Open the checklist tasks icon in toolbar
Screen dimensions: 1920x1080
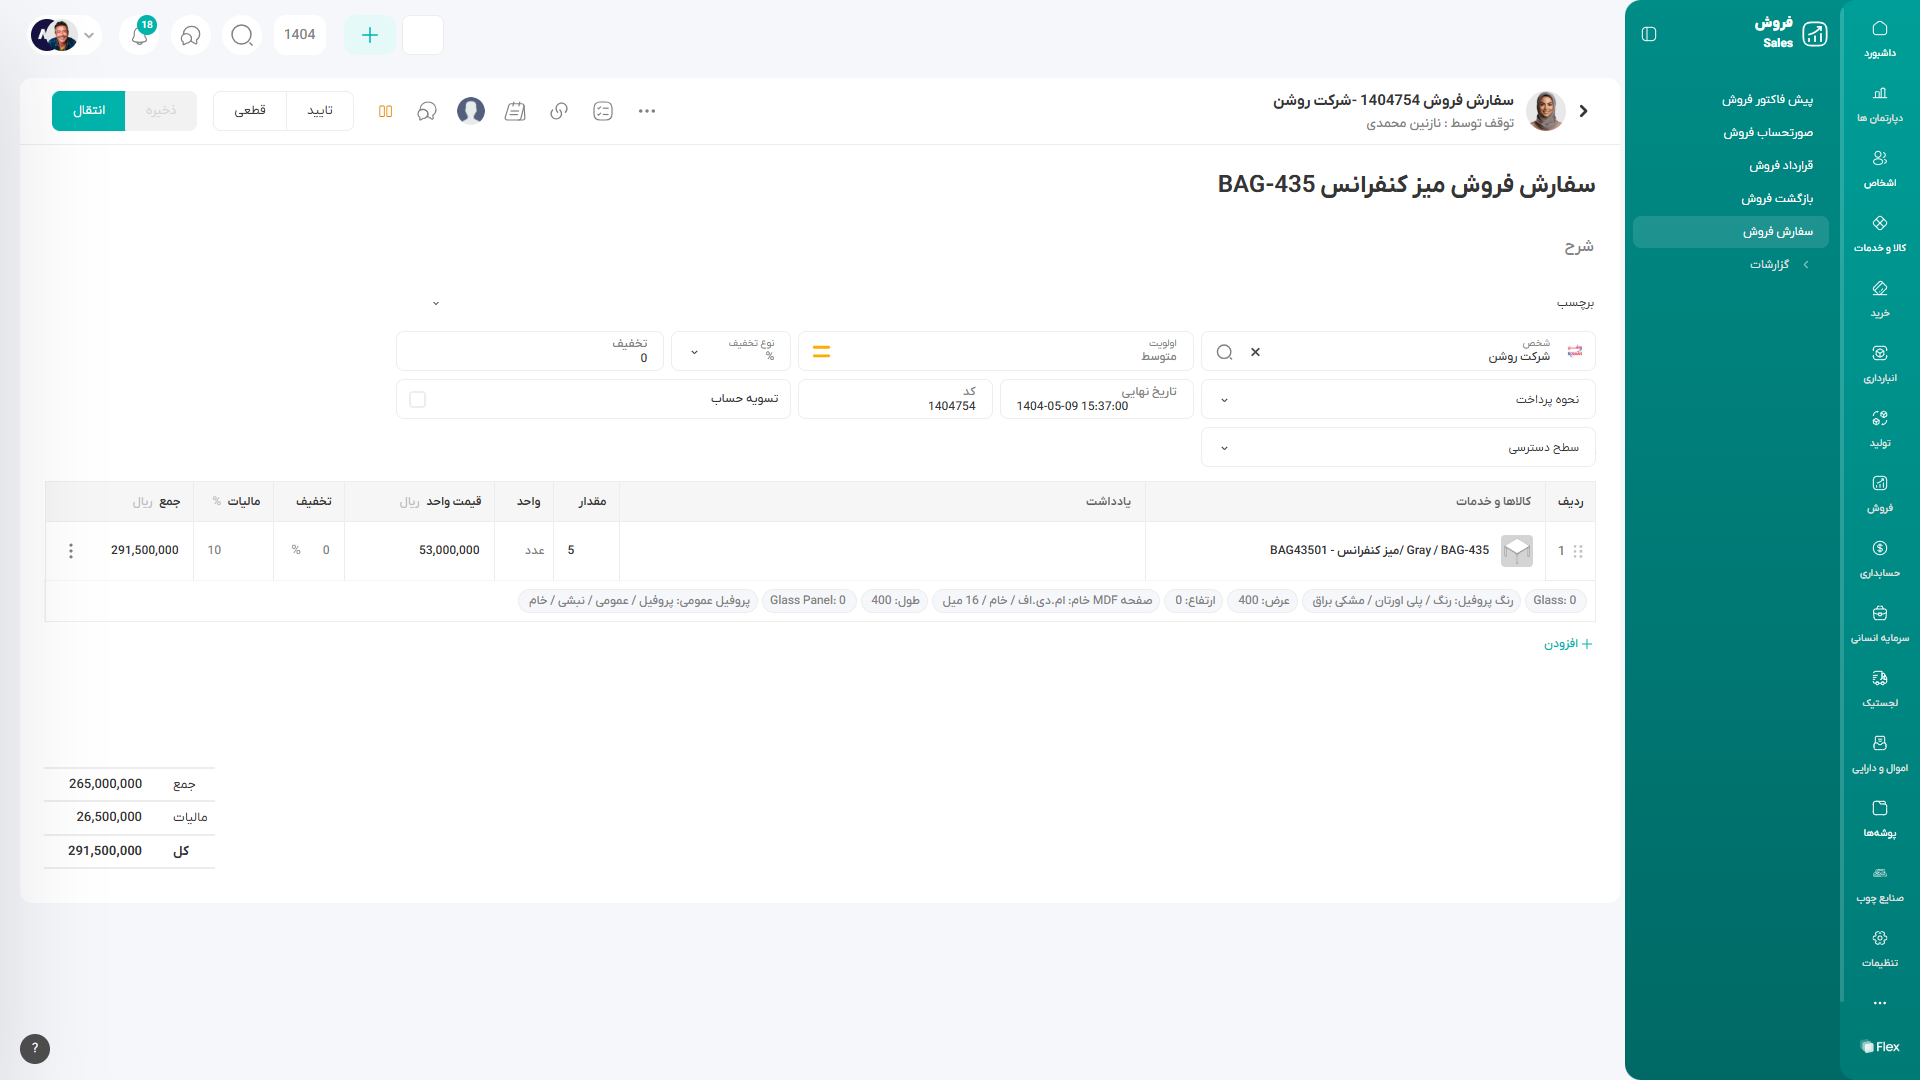point(603,111)
